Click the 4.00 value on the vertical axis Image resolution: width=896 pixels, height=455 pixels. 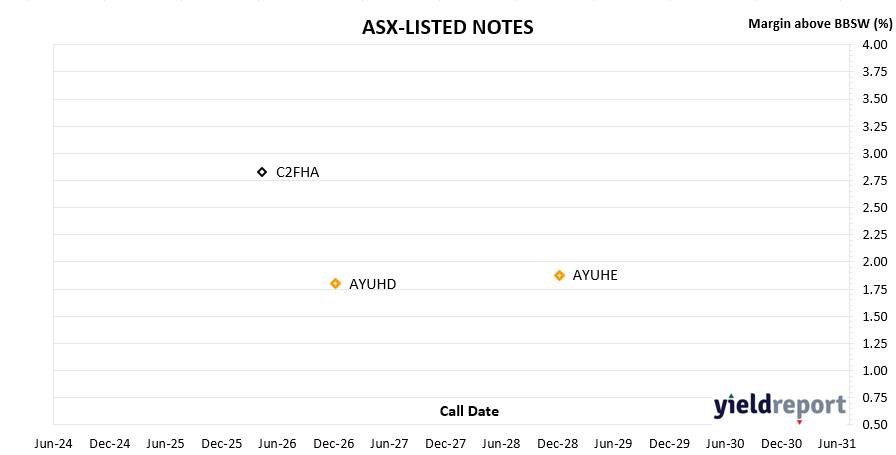(875, 45)
